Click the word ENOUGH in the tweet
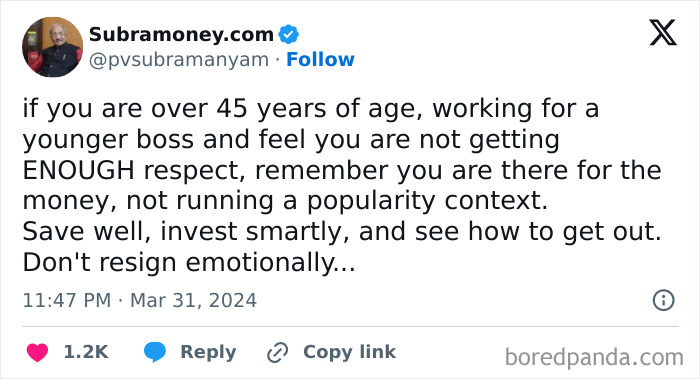Screen dimensions: 700x379 [x=79, y=170]
